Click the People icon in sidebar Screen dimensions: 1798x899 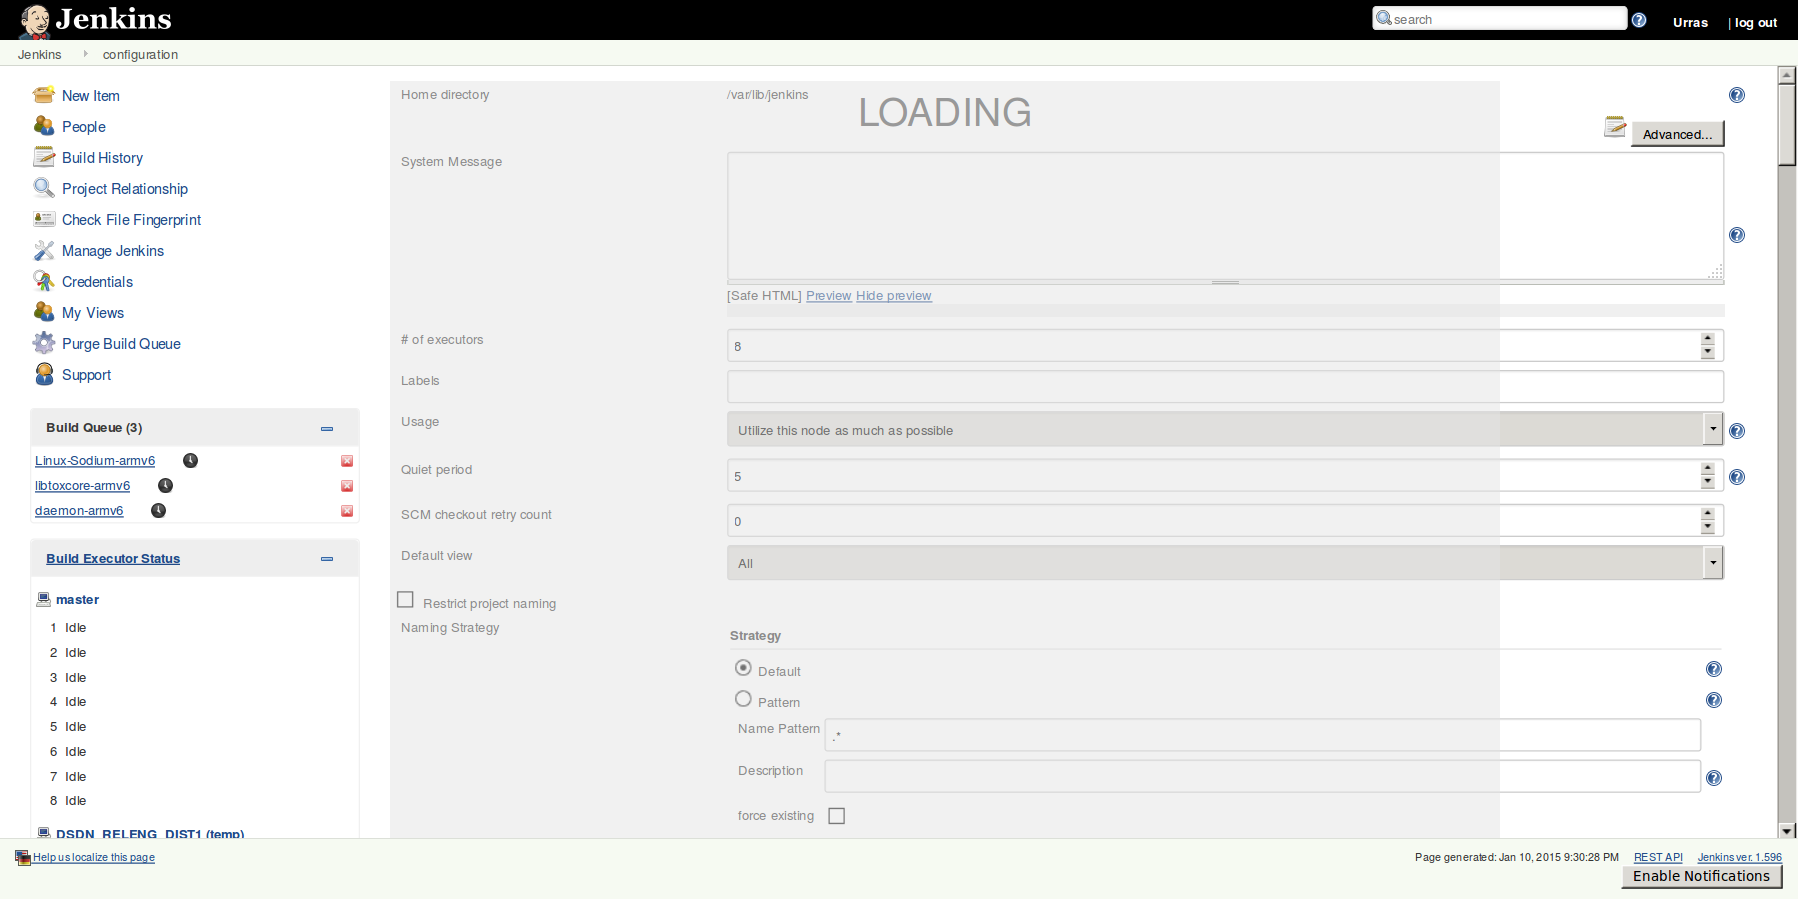click(43, 126)
